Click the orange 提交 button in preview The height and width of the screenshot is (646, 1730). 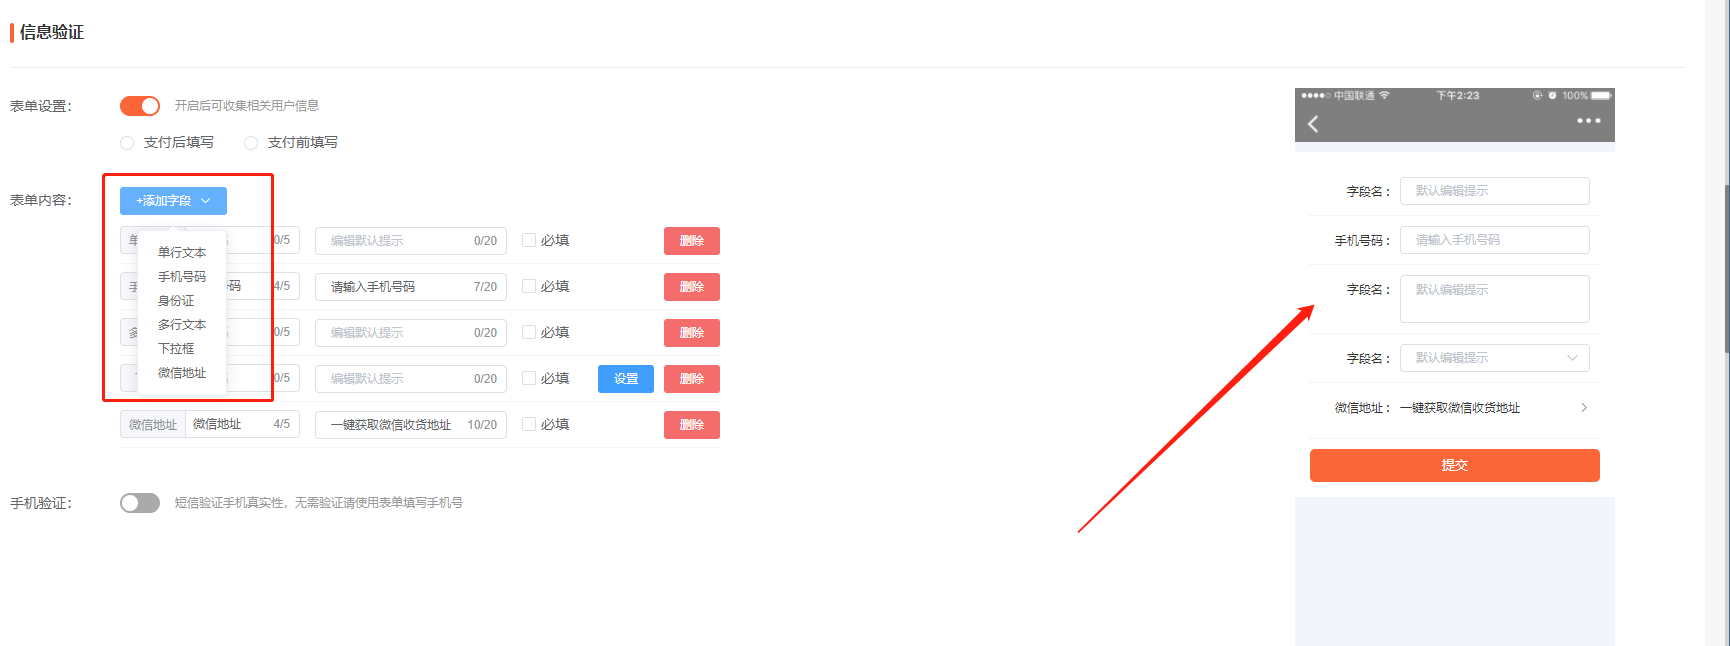point(1455,465)
